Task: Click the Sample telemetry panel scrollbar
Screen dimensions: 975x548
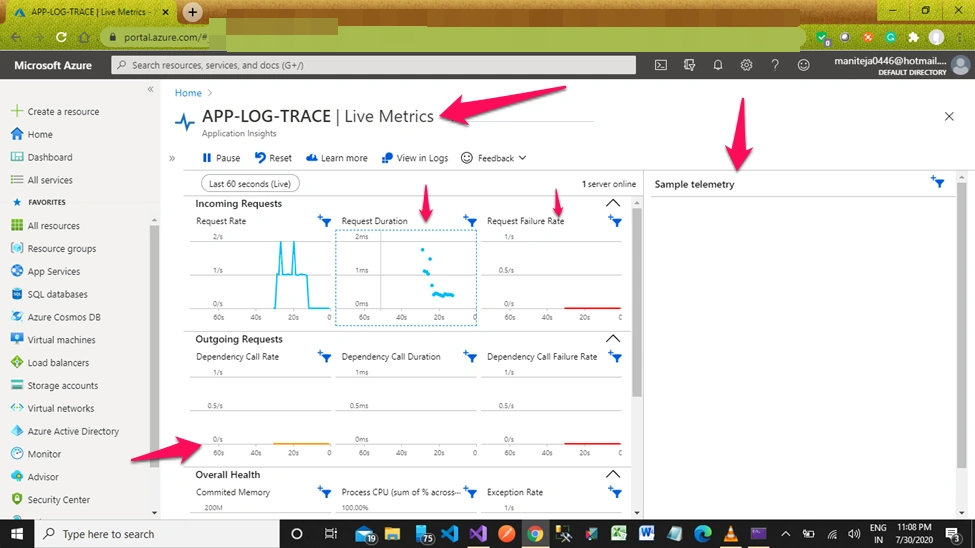Action: 961,323
